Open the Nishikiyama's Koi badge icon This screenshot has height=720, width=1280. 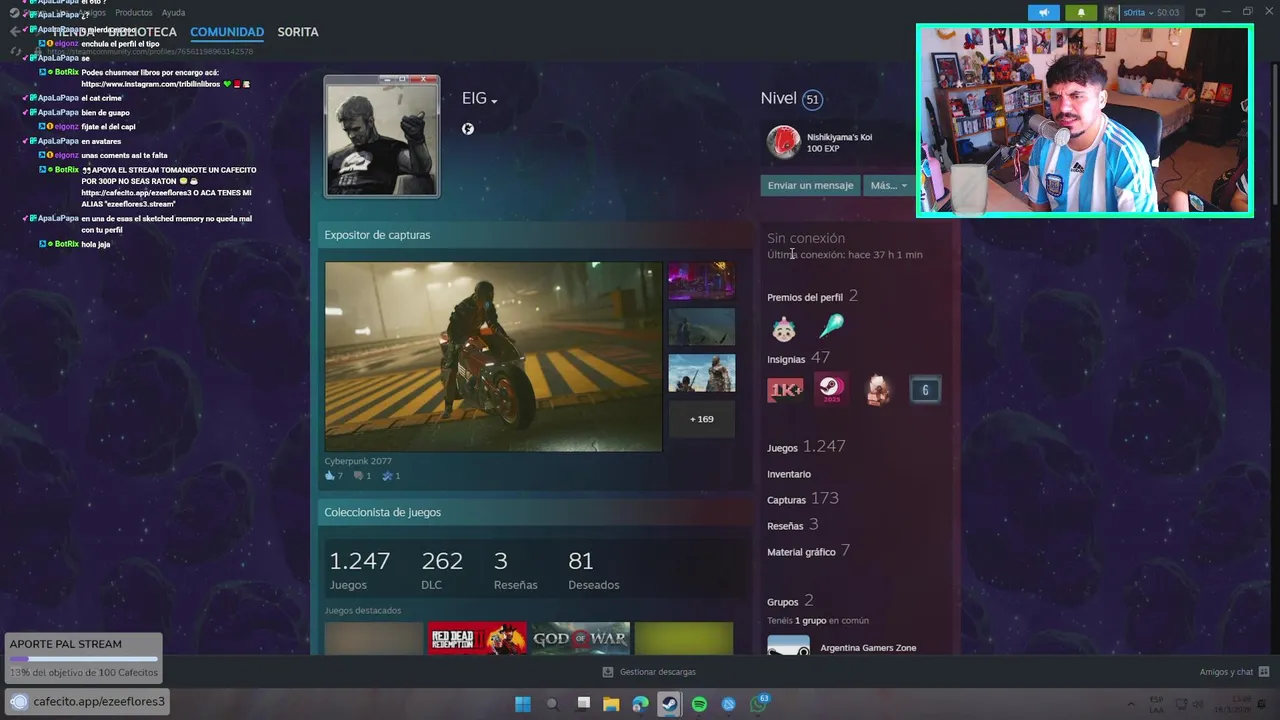coord(783,142)
